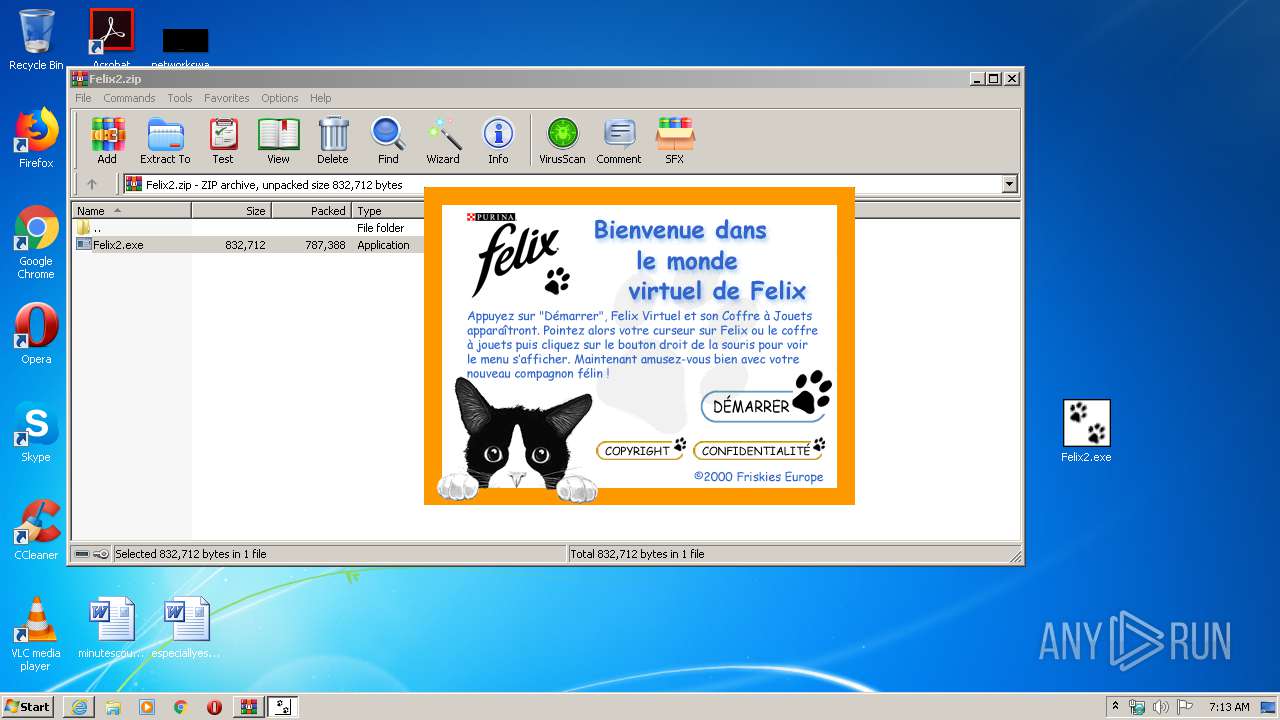Open the File menu
Image resolution: width=1280 pixels, height=720 pixels.
(x=83, y=98)
